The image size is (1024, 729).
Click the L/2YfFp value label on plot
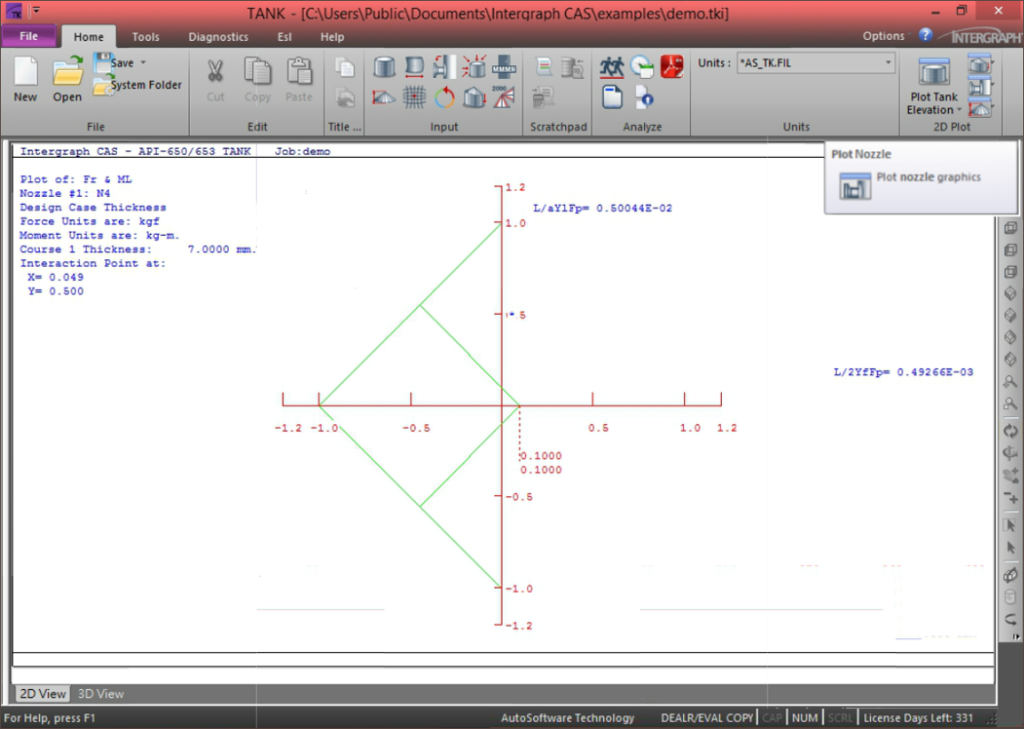pos(903,372)
